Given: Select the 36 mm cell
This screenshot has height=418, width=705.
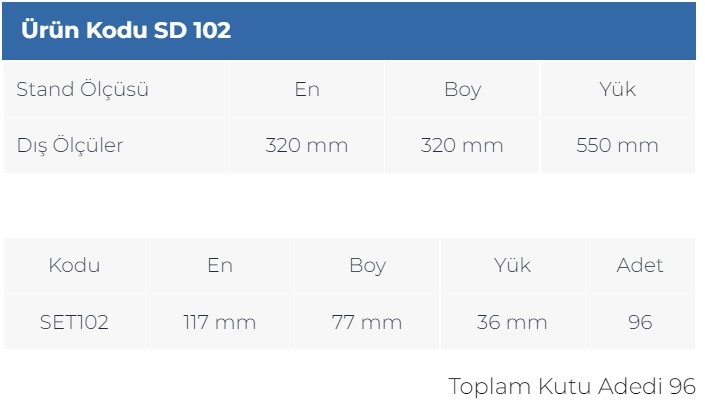Looking at the screenshot, I should 513,322.
